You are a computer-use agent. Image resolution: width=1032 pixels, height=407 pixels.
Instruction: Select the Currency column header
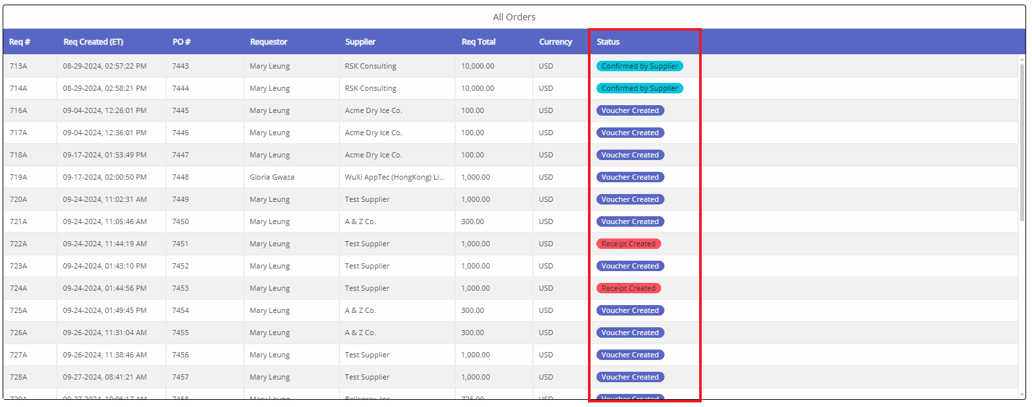[x=555, y=42]
